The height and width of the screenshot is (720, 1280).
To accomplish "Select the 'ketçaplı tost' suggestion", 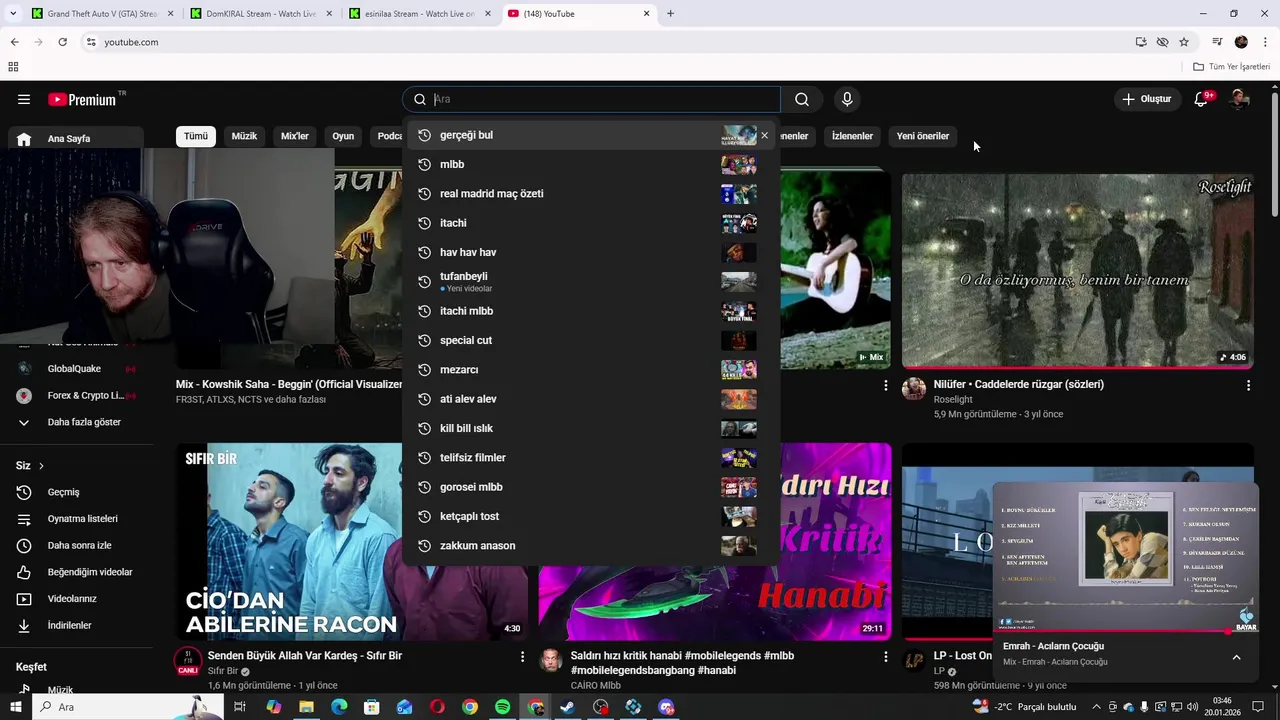I will pyautogui.click(x=590, y=516).
